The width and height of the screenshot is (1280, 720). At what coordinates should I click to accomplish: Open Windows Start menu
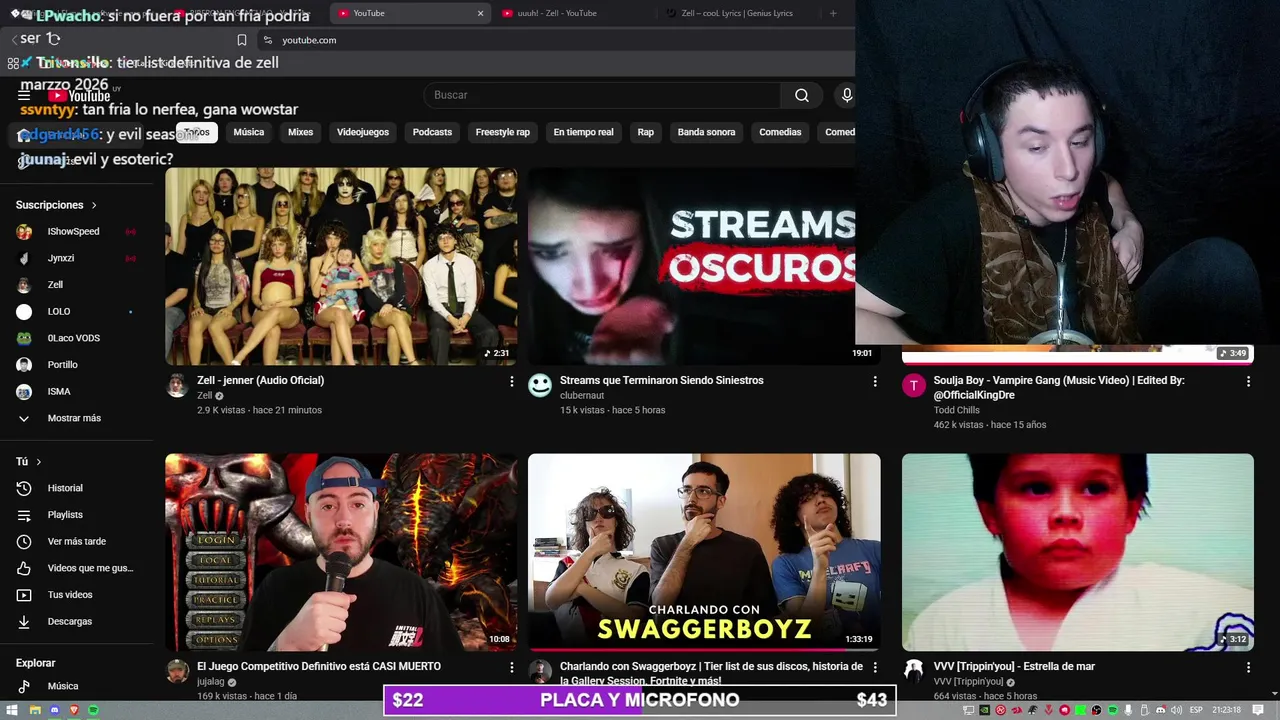tap(12, 710)
